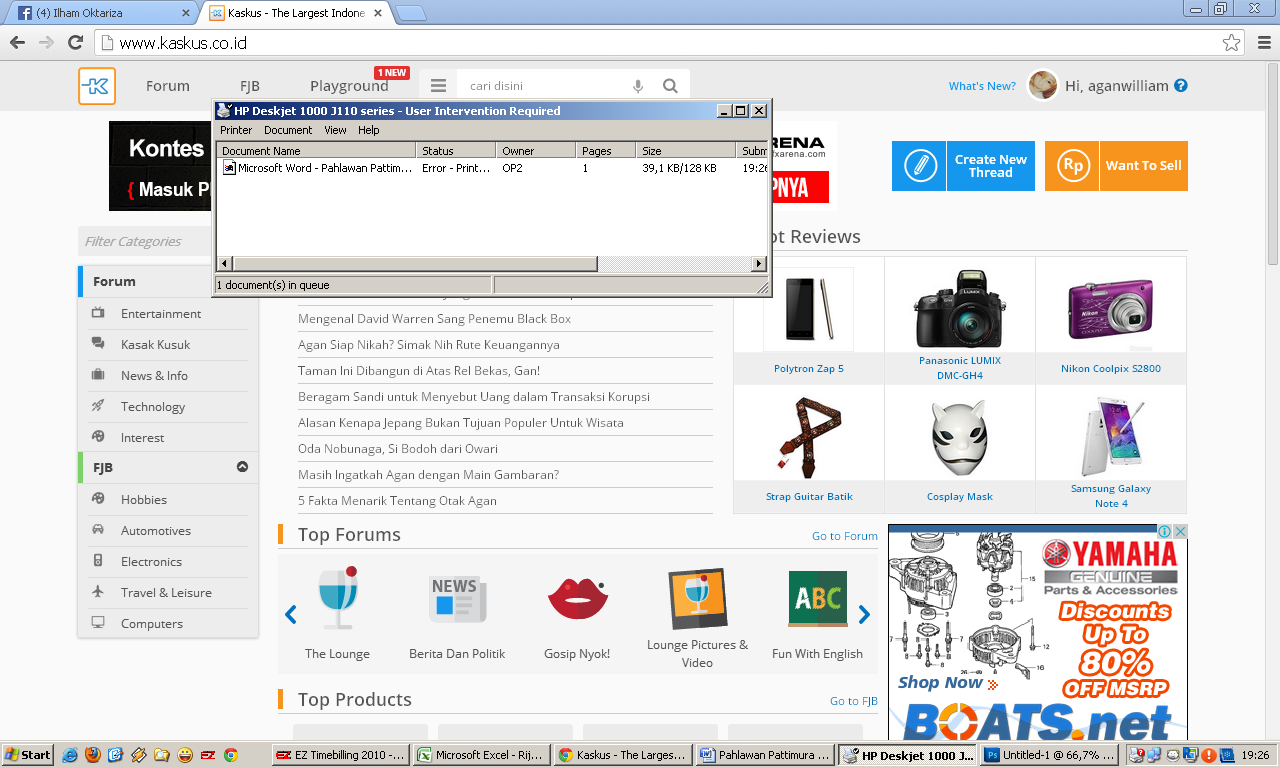Click the blue help question mark icon

[x=1180, y=86]
